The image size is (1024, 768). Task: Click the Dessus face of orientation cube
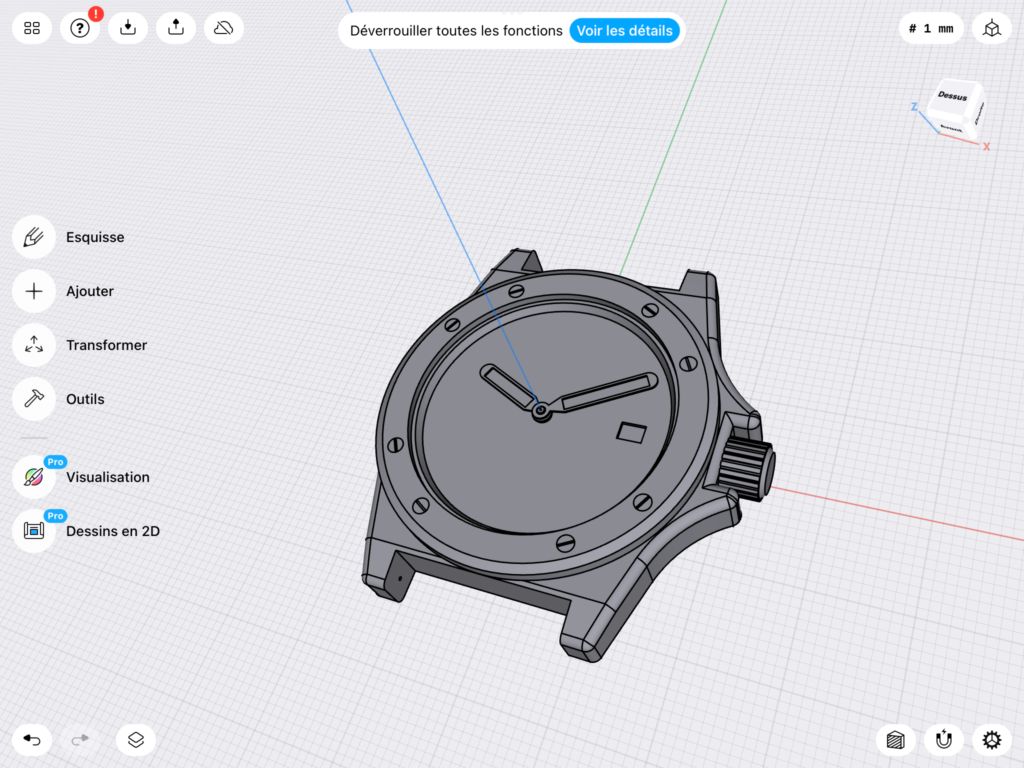tap(953, 96)
